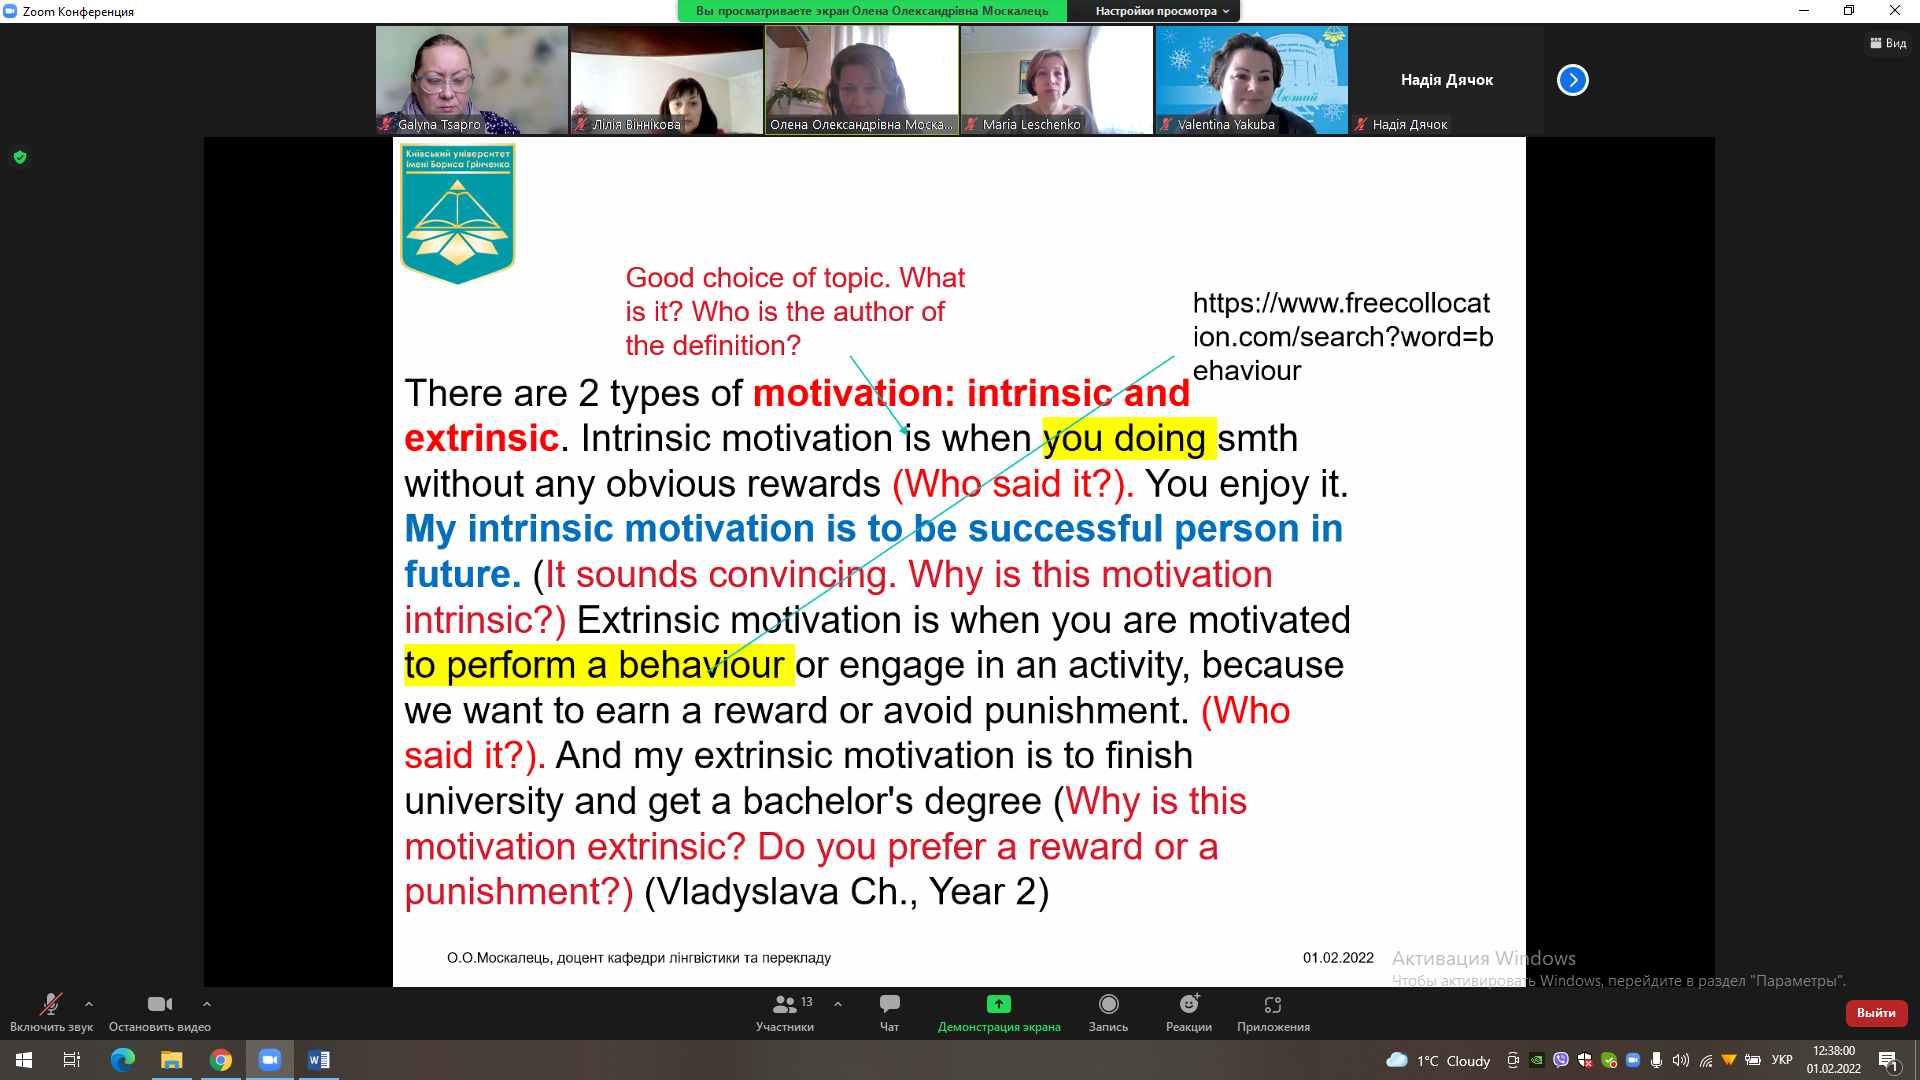The height and width of the screenshot is (1080, 1920).
Task: Select Valentina Yakuba's video thumbnail
Action: coord(1251,80)
